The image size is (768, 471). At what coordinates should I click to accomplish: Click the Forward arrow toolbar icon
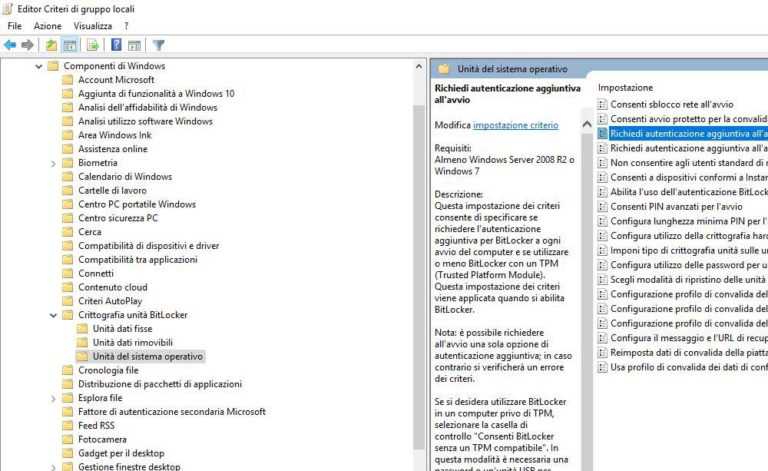[27, 45]
